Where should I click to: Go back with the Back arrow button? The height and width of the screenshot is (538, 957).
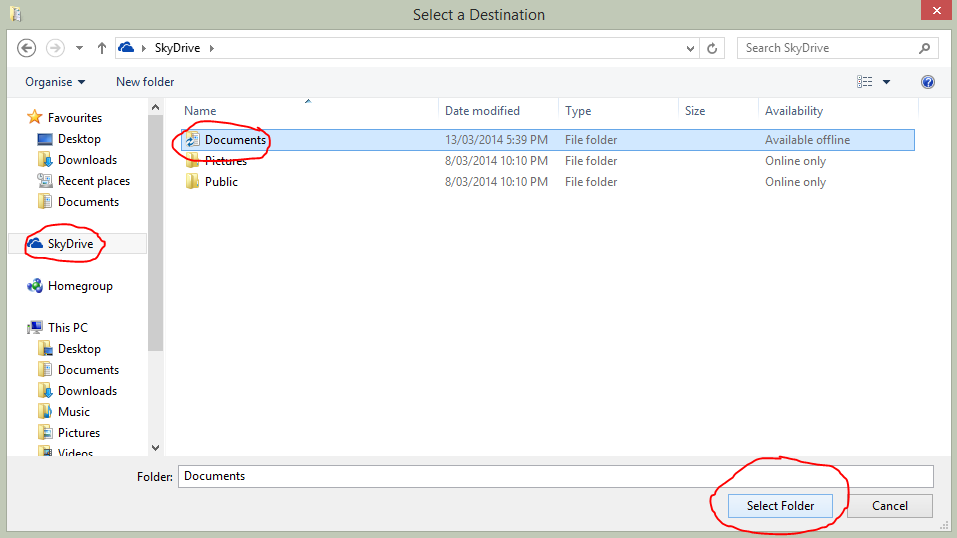tap(26, 48)
